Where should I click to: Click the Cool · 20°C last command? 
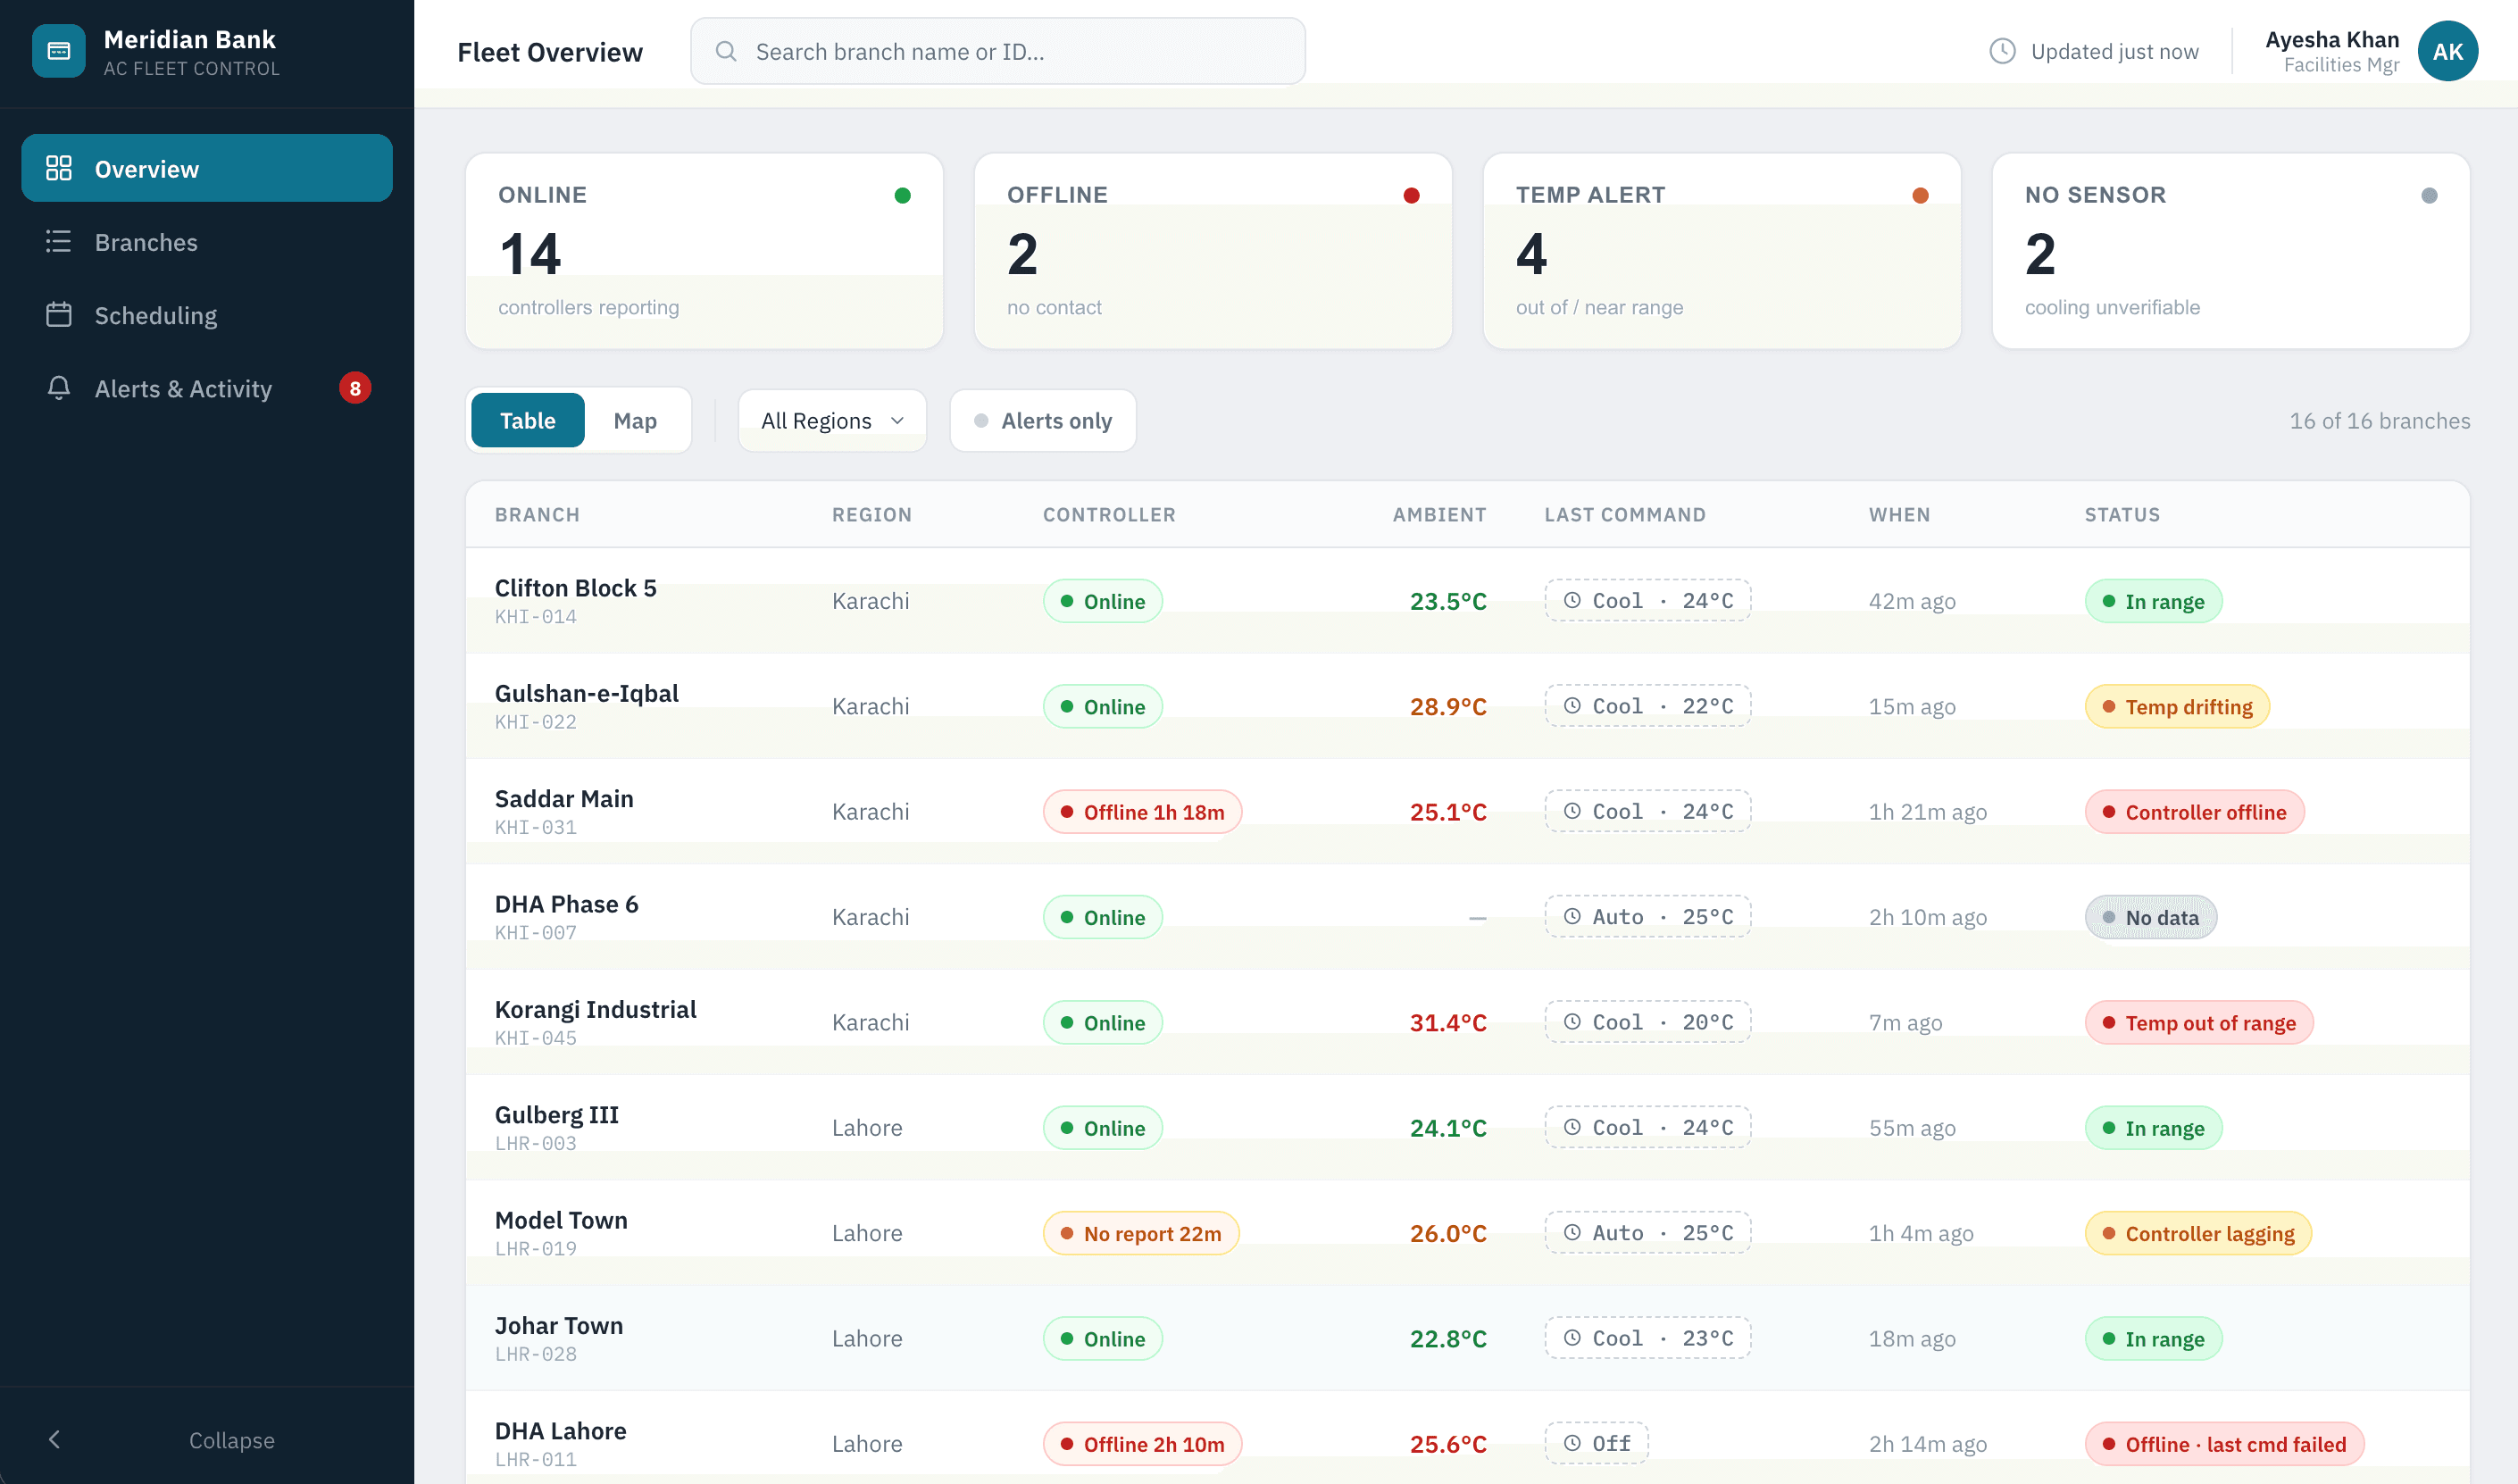[x=1647, y=1021]
